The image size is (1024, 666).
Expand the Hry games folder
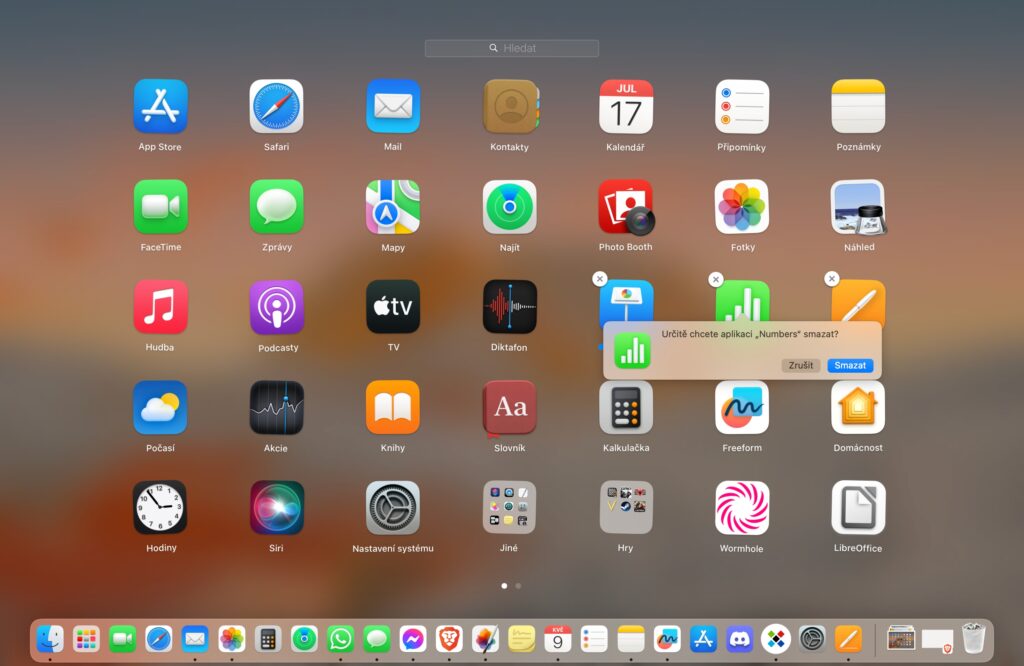click(x=626, y=508)
